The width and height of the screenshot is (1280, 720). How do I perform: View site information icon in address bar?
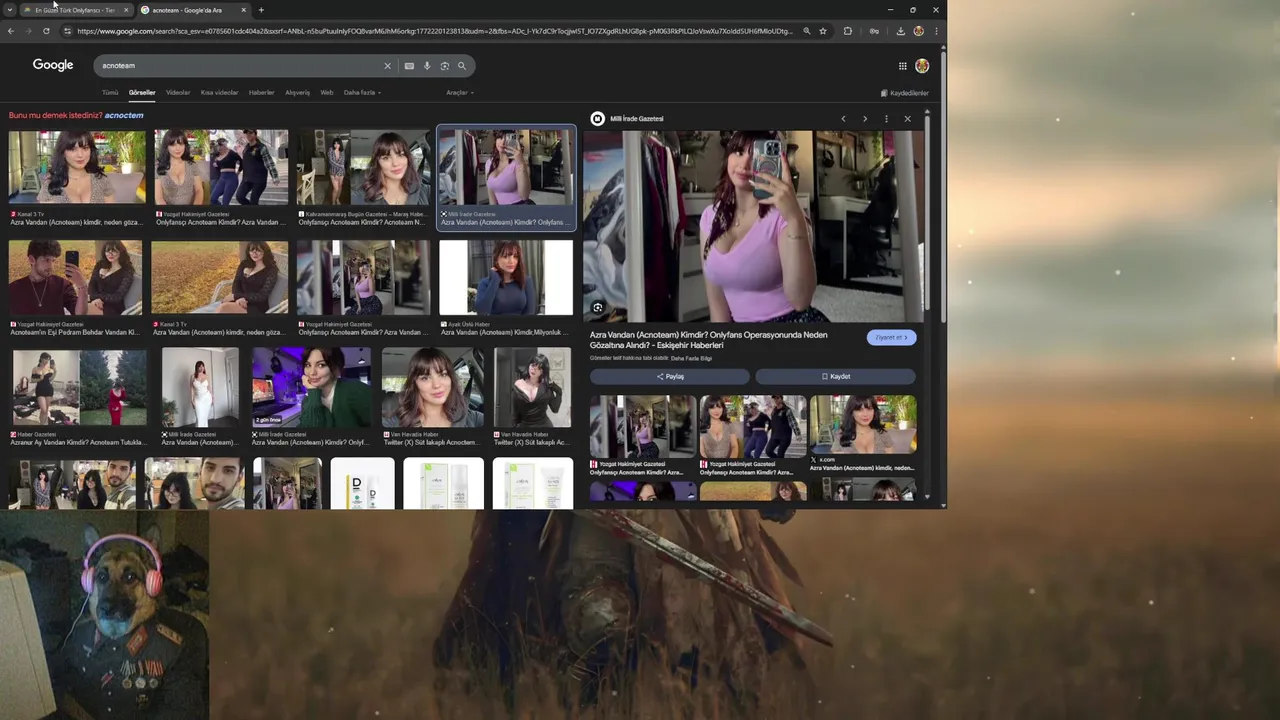67,31
